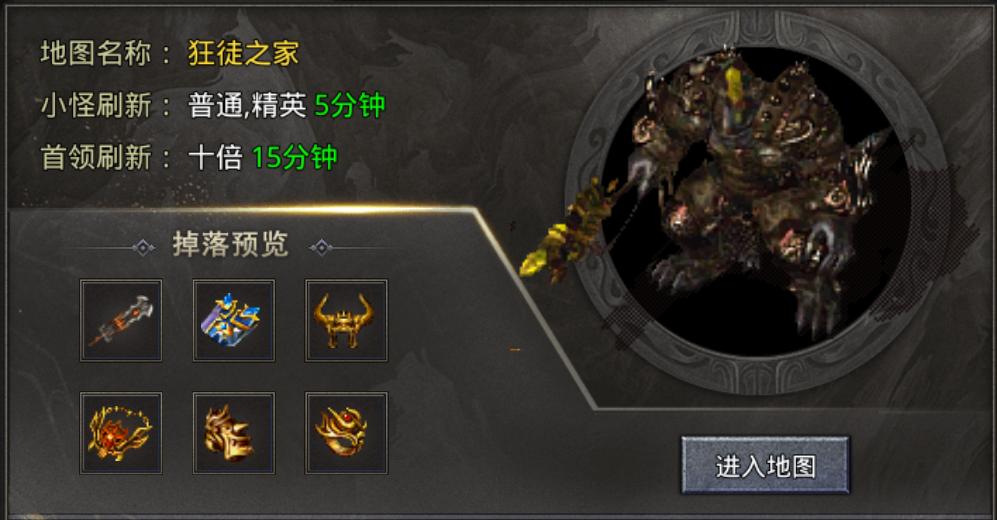Select the gold necklace with red gem

(121, 433)
